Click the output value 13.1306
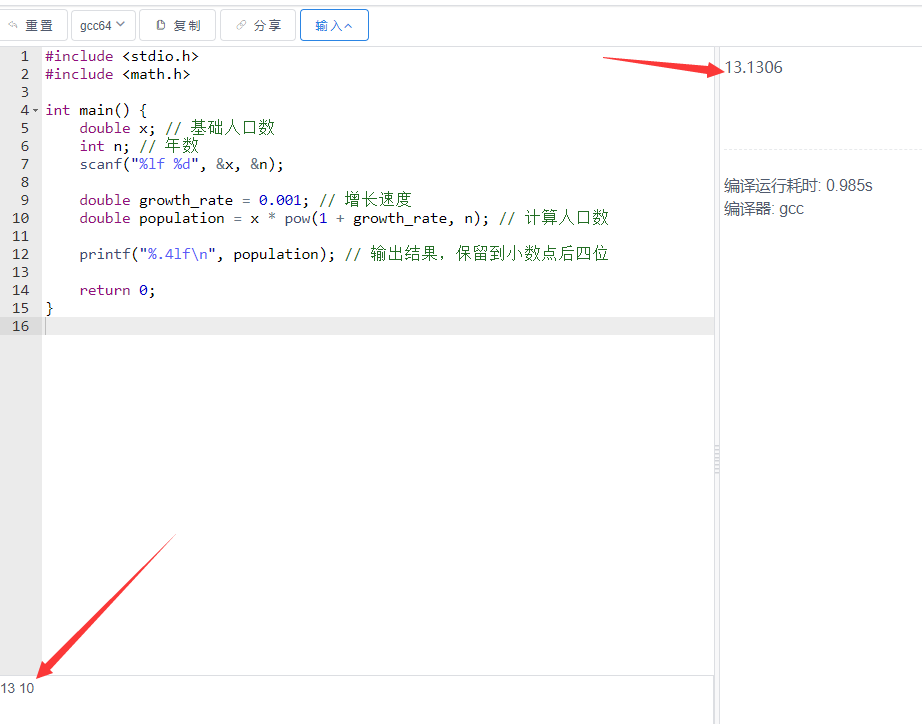The image size is (922, 724). click(753, 68)
